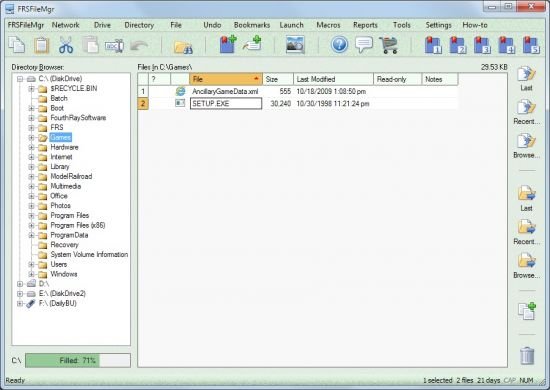Select the Hardware folder in tree
This screenshot has width=550, height=390.
[x=65, y=147]
